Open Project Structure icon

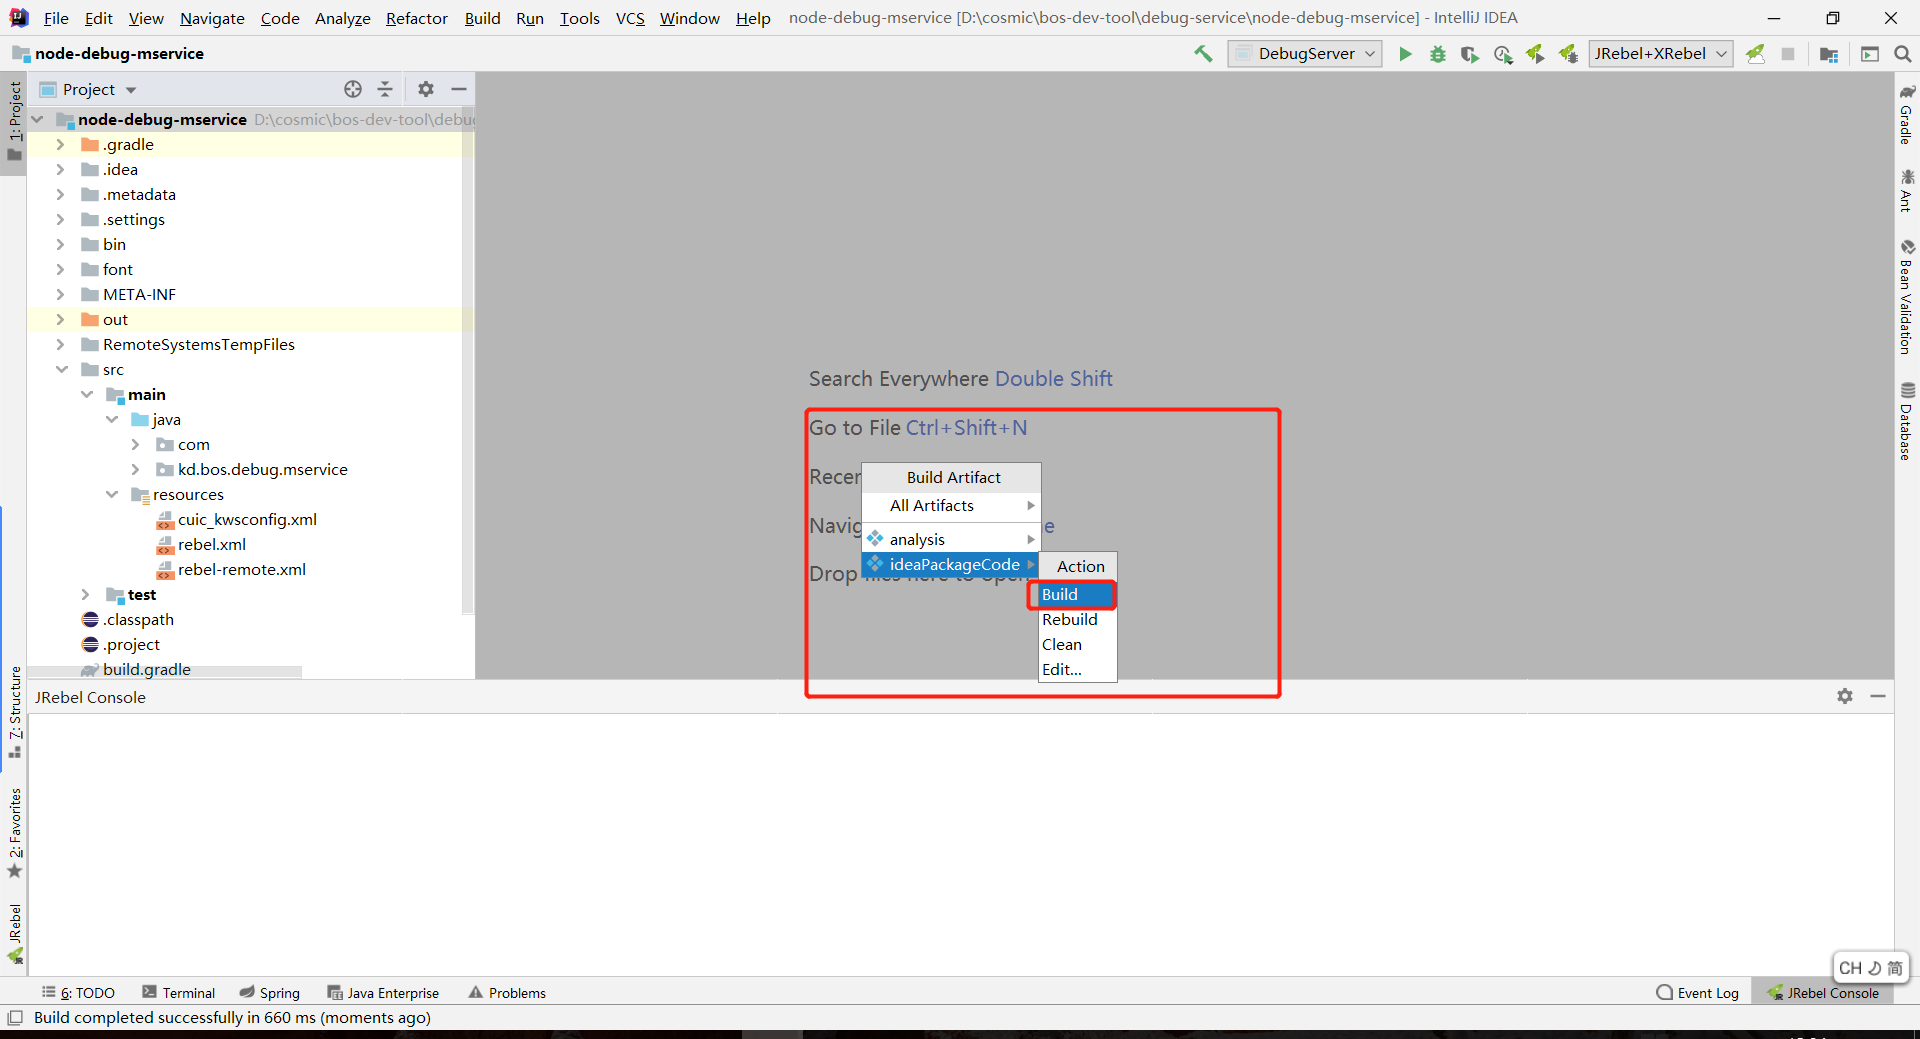1829,54
